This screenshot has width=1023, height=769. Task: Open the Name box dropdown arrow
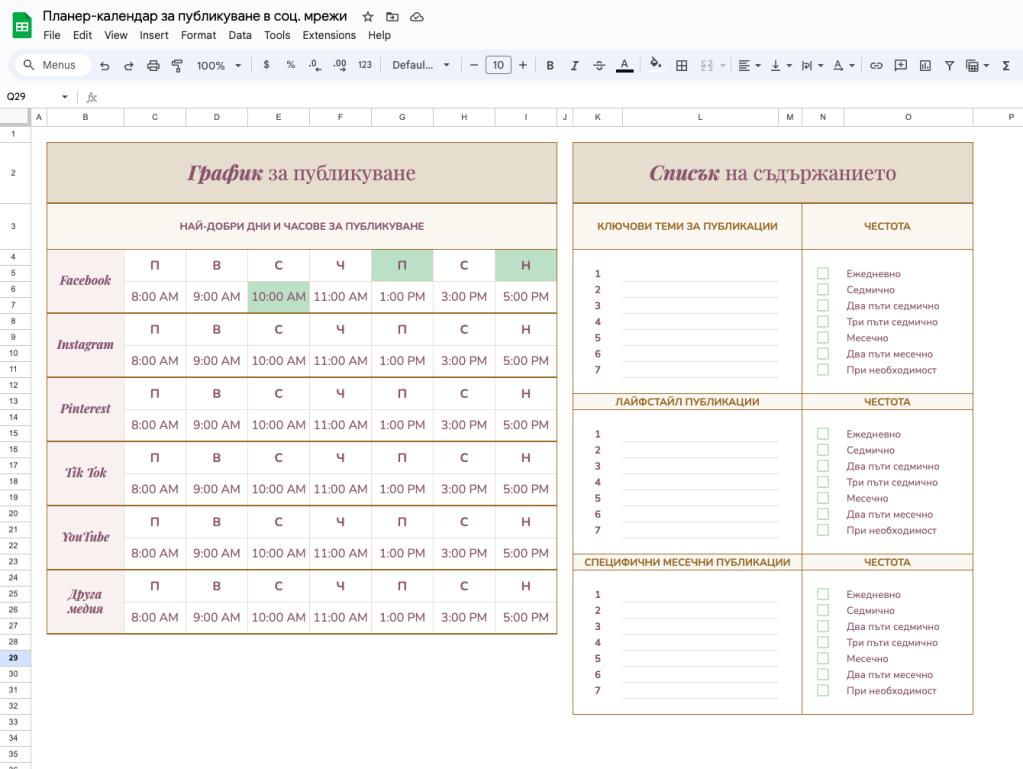point(65,97)
